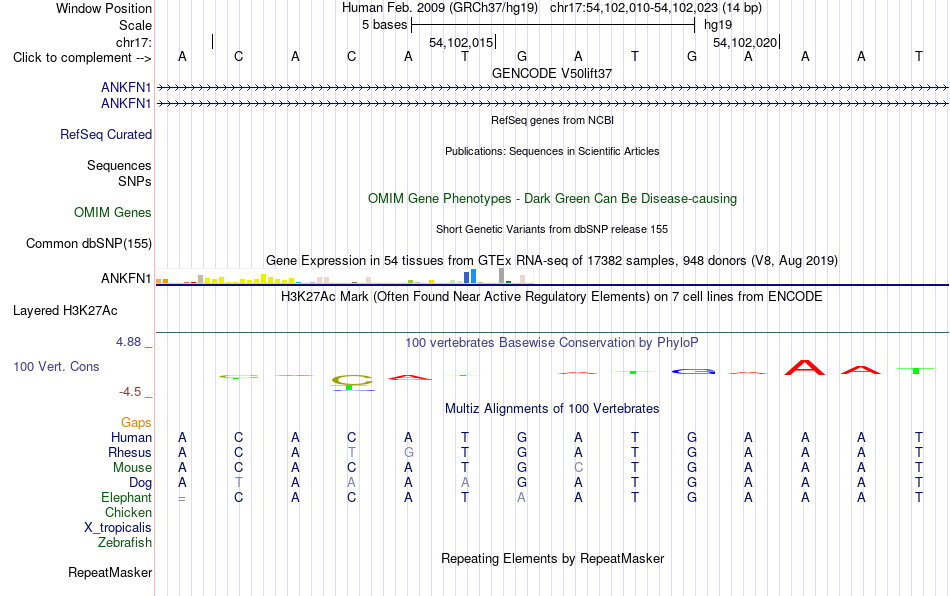Open the GENCODE V50lift37 track title

pyautogui.click(x=552, y=73)
